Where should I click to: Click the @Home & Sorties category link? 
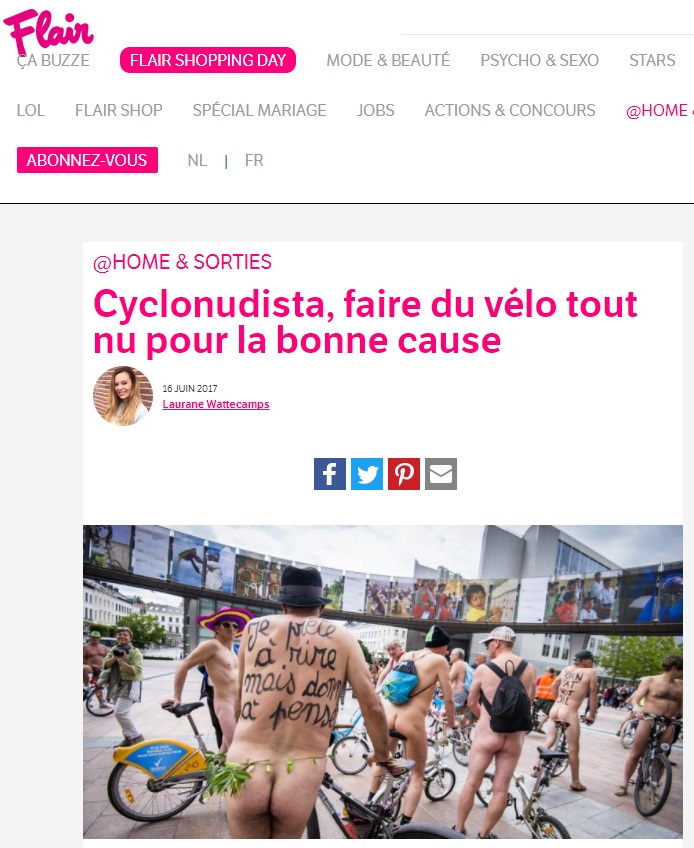pos(182,262)
